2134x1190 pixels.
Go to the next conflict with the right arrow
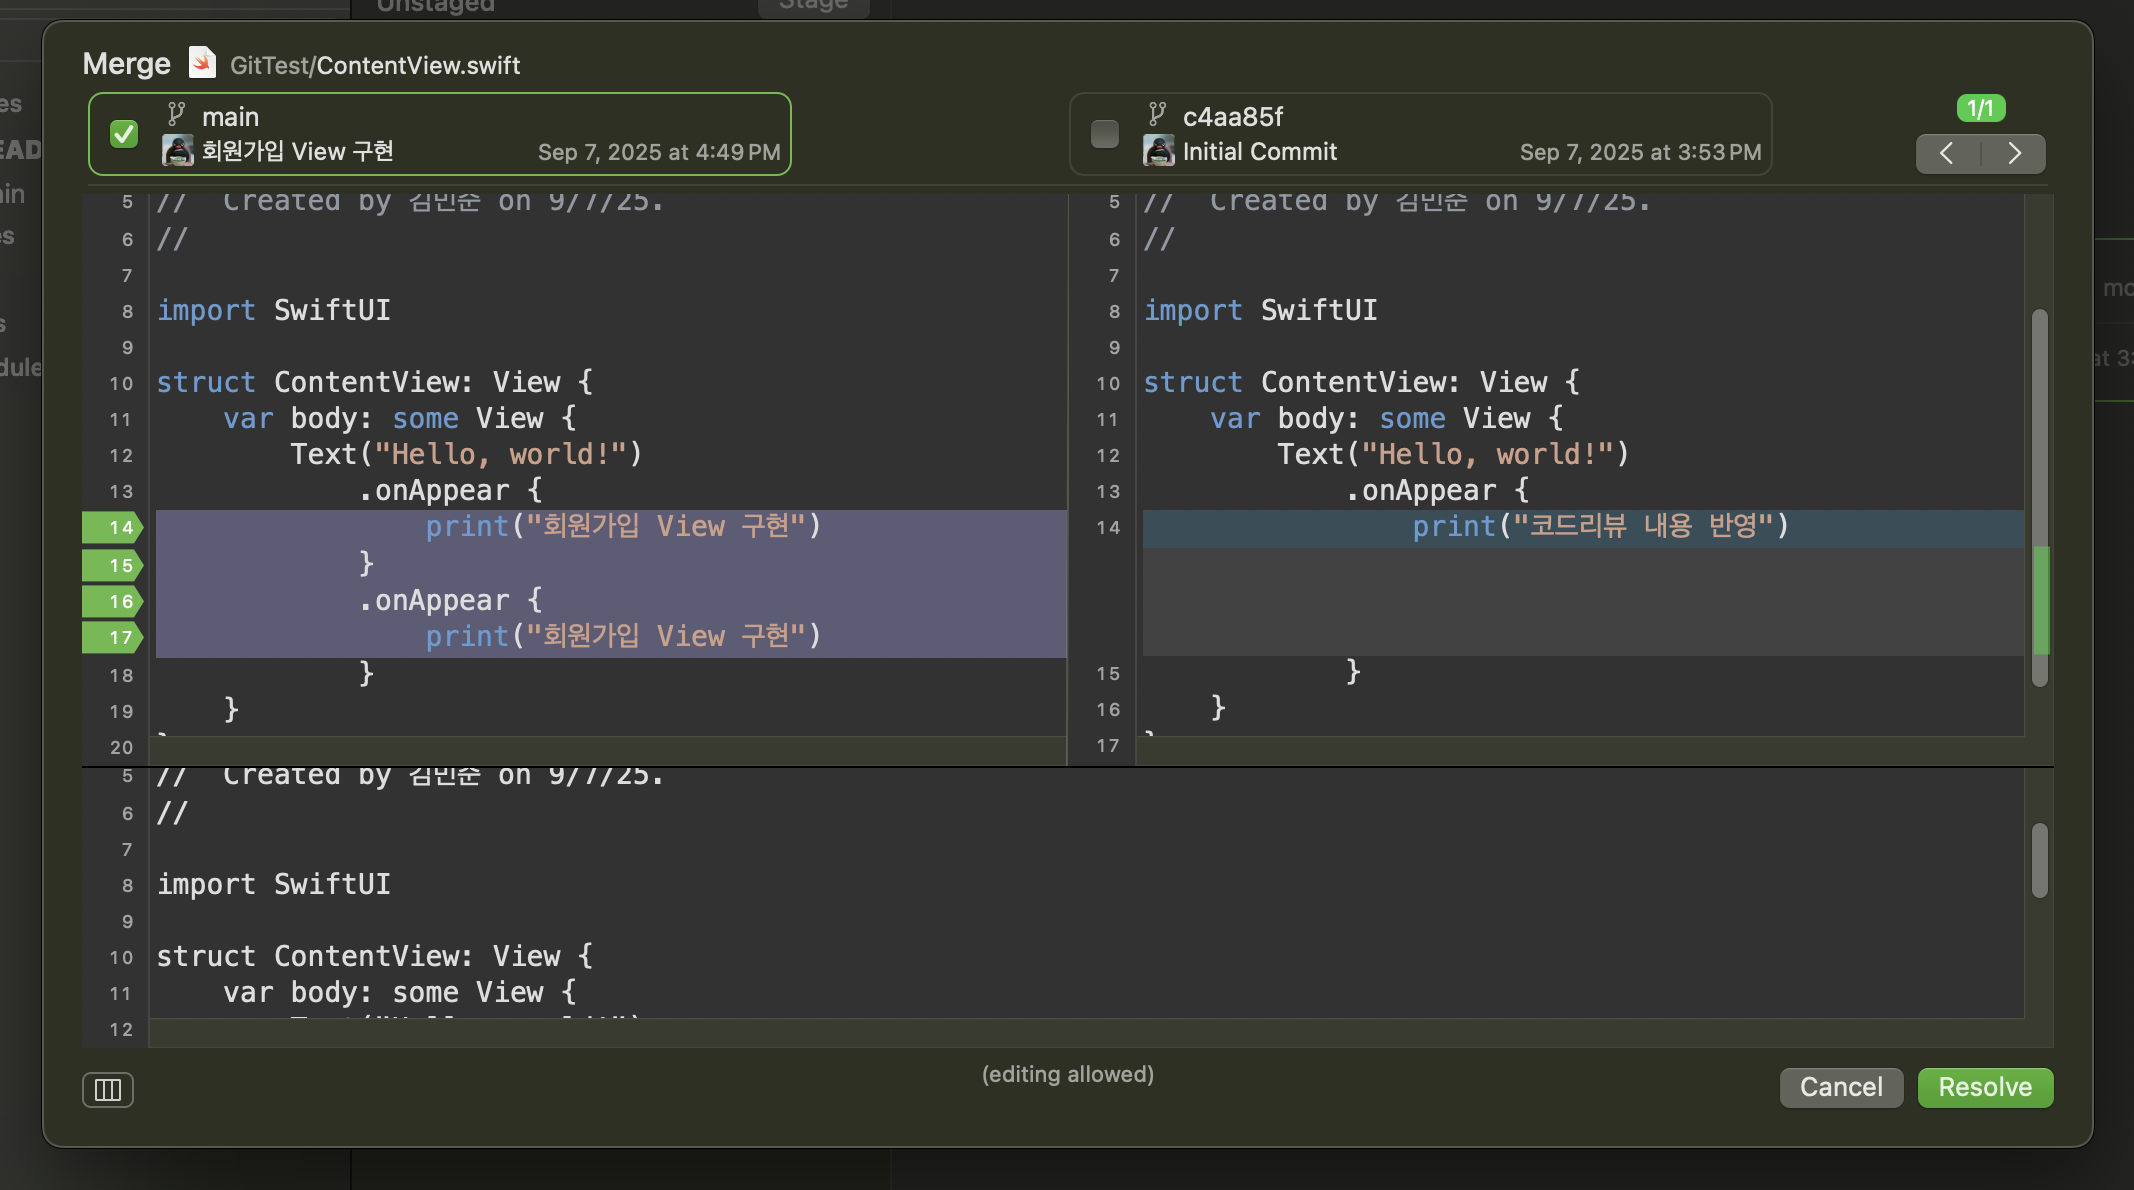pos(2014,153)
